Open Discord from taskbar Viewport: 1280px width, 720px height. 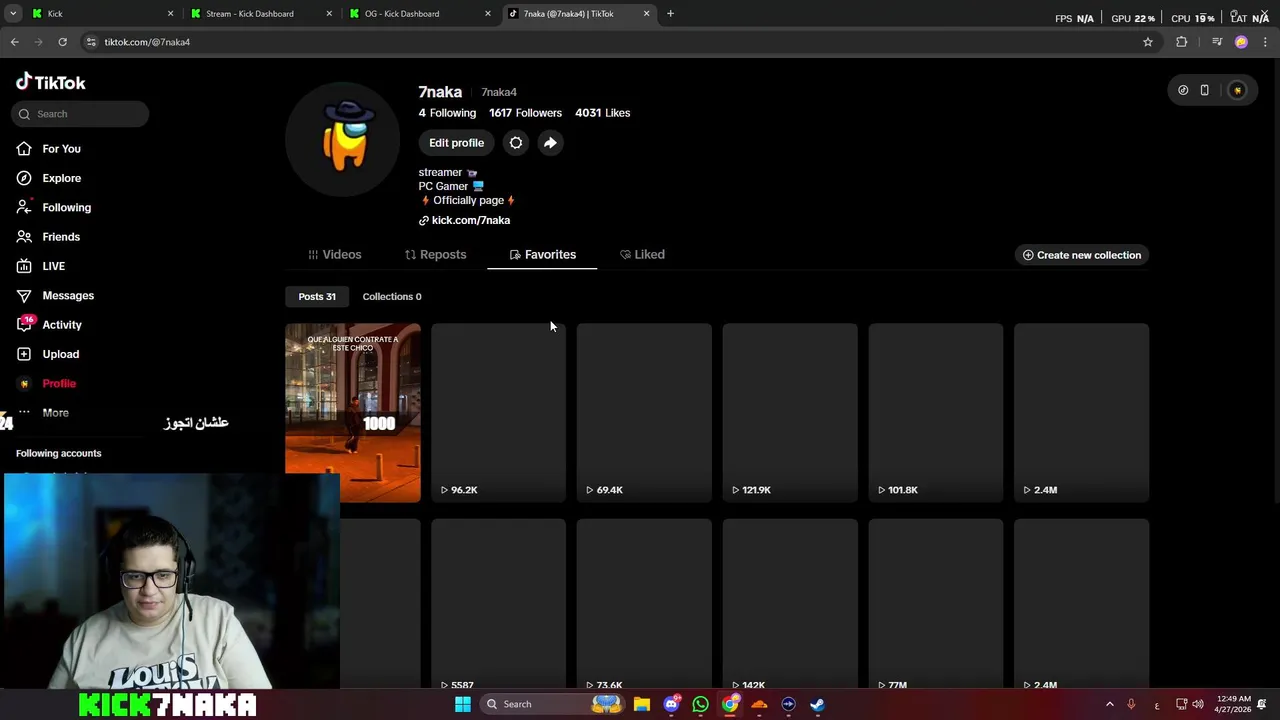[x=671, y=704]
